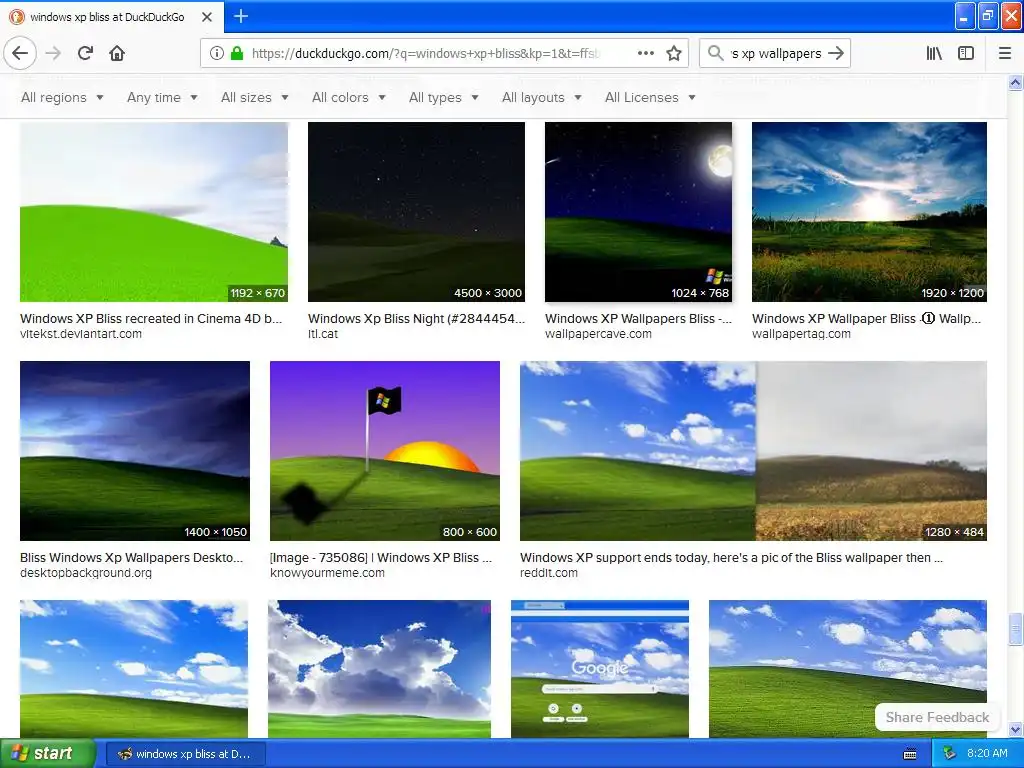
Task: Click the knowyourmeme.com source text
Action: click(327, 573)
